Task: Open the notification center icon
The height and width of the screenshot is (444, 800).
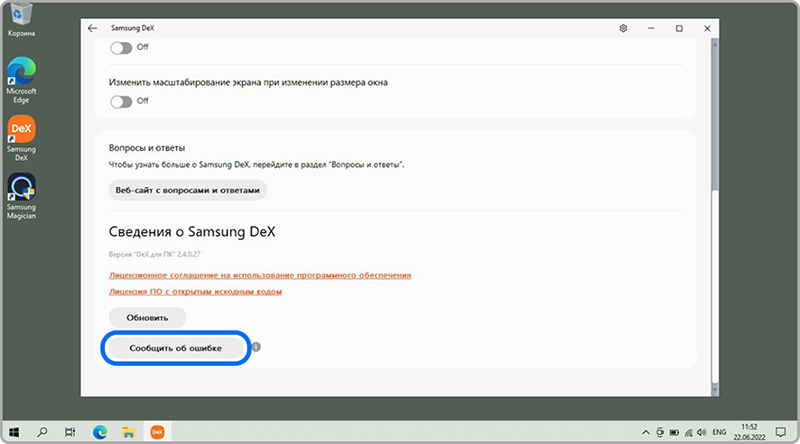Action: point(781,432)
